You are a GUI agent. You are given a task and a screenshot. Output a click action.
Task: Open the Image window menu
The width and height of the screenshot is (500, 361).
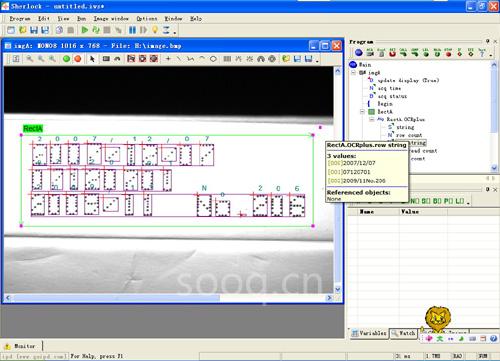coord(111,19)
